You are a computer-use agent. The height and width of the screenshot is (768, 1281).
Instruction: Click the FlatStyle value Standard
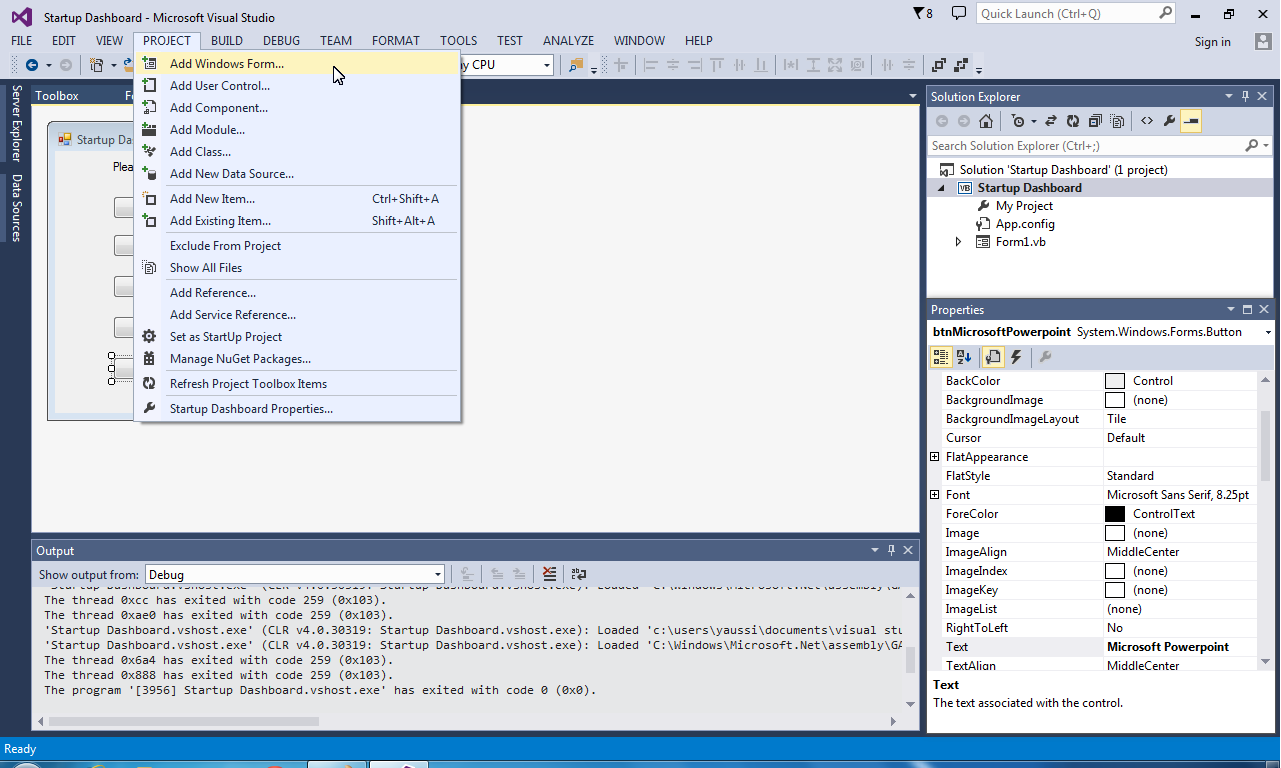[1130, 476]
